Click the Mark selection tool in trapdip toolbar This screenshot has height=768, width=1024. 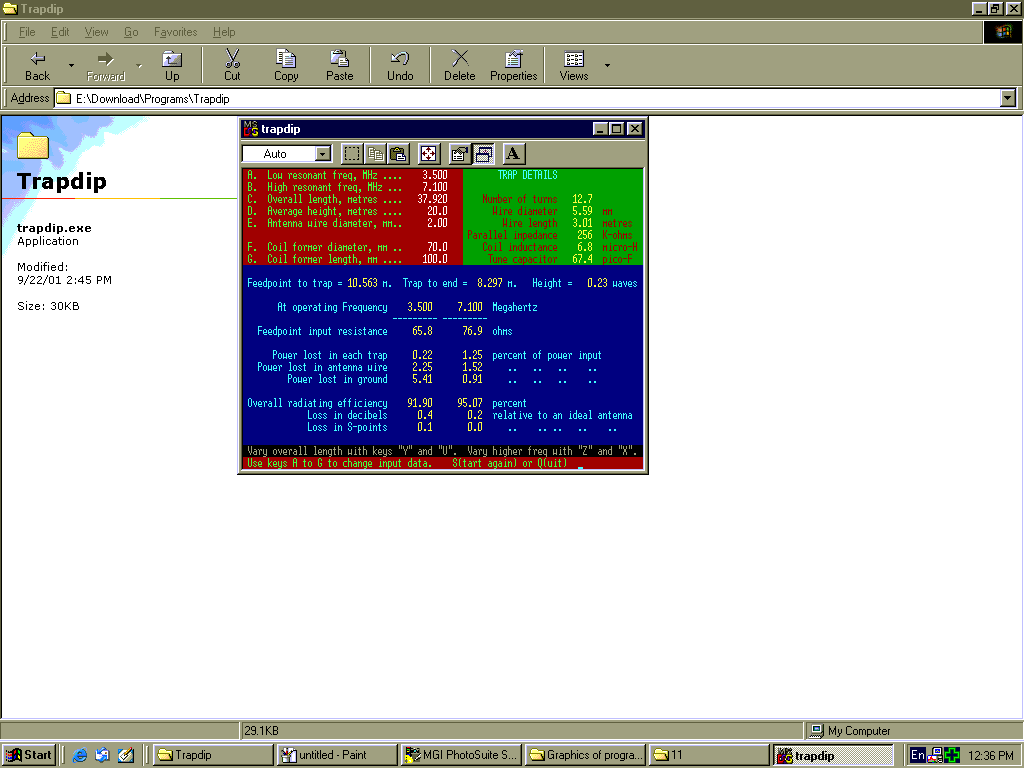(352, 154)
